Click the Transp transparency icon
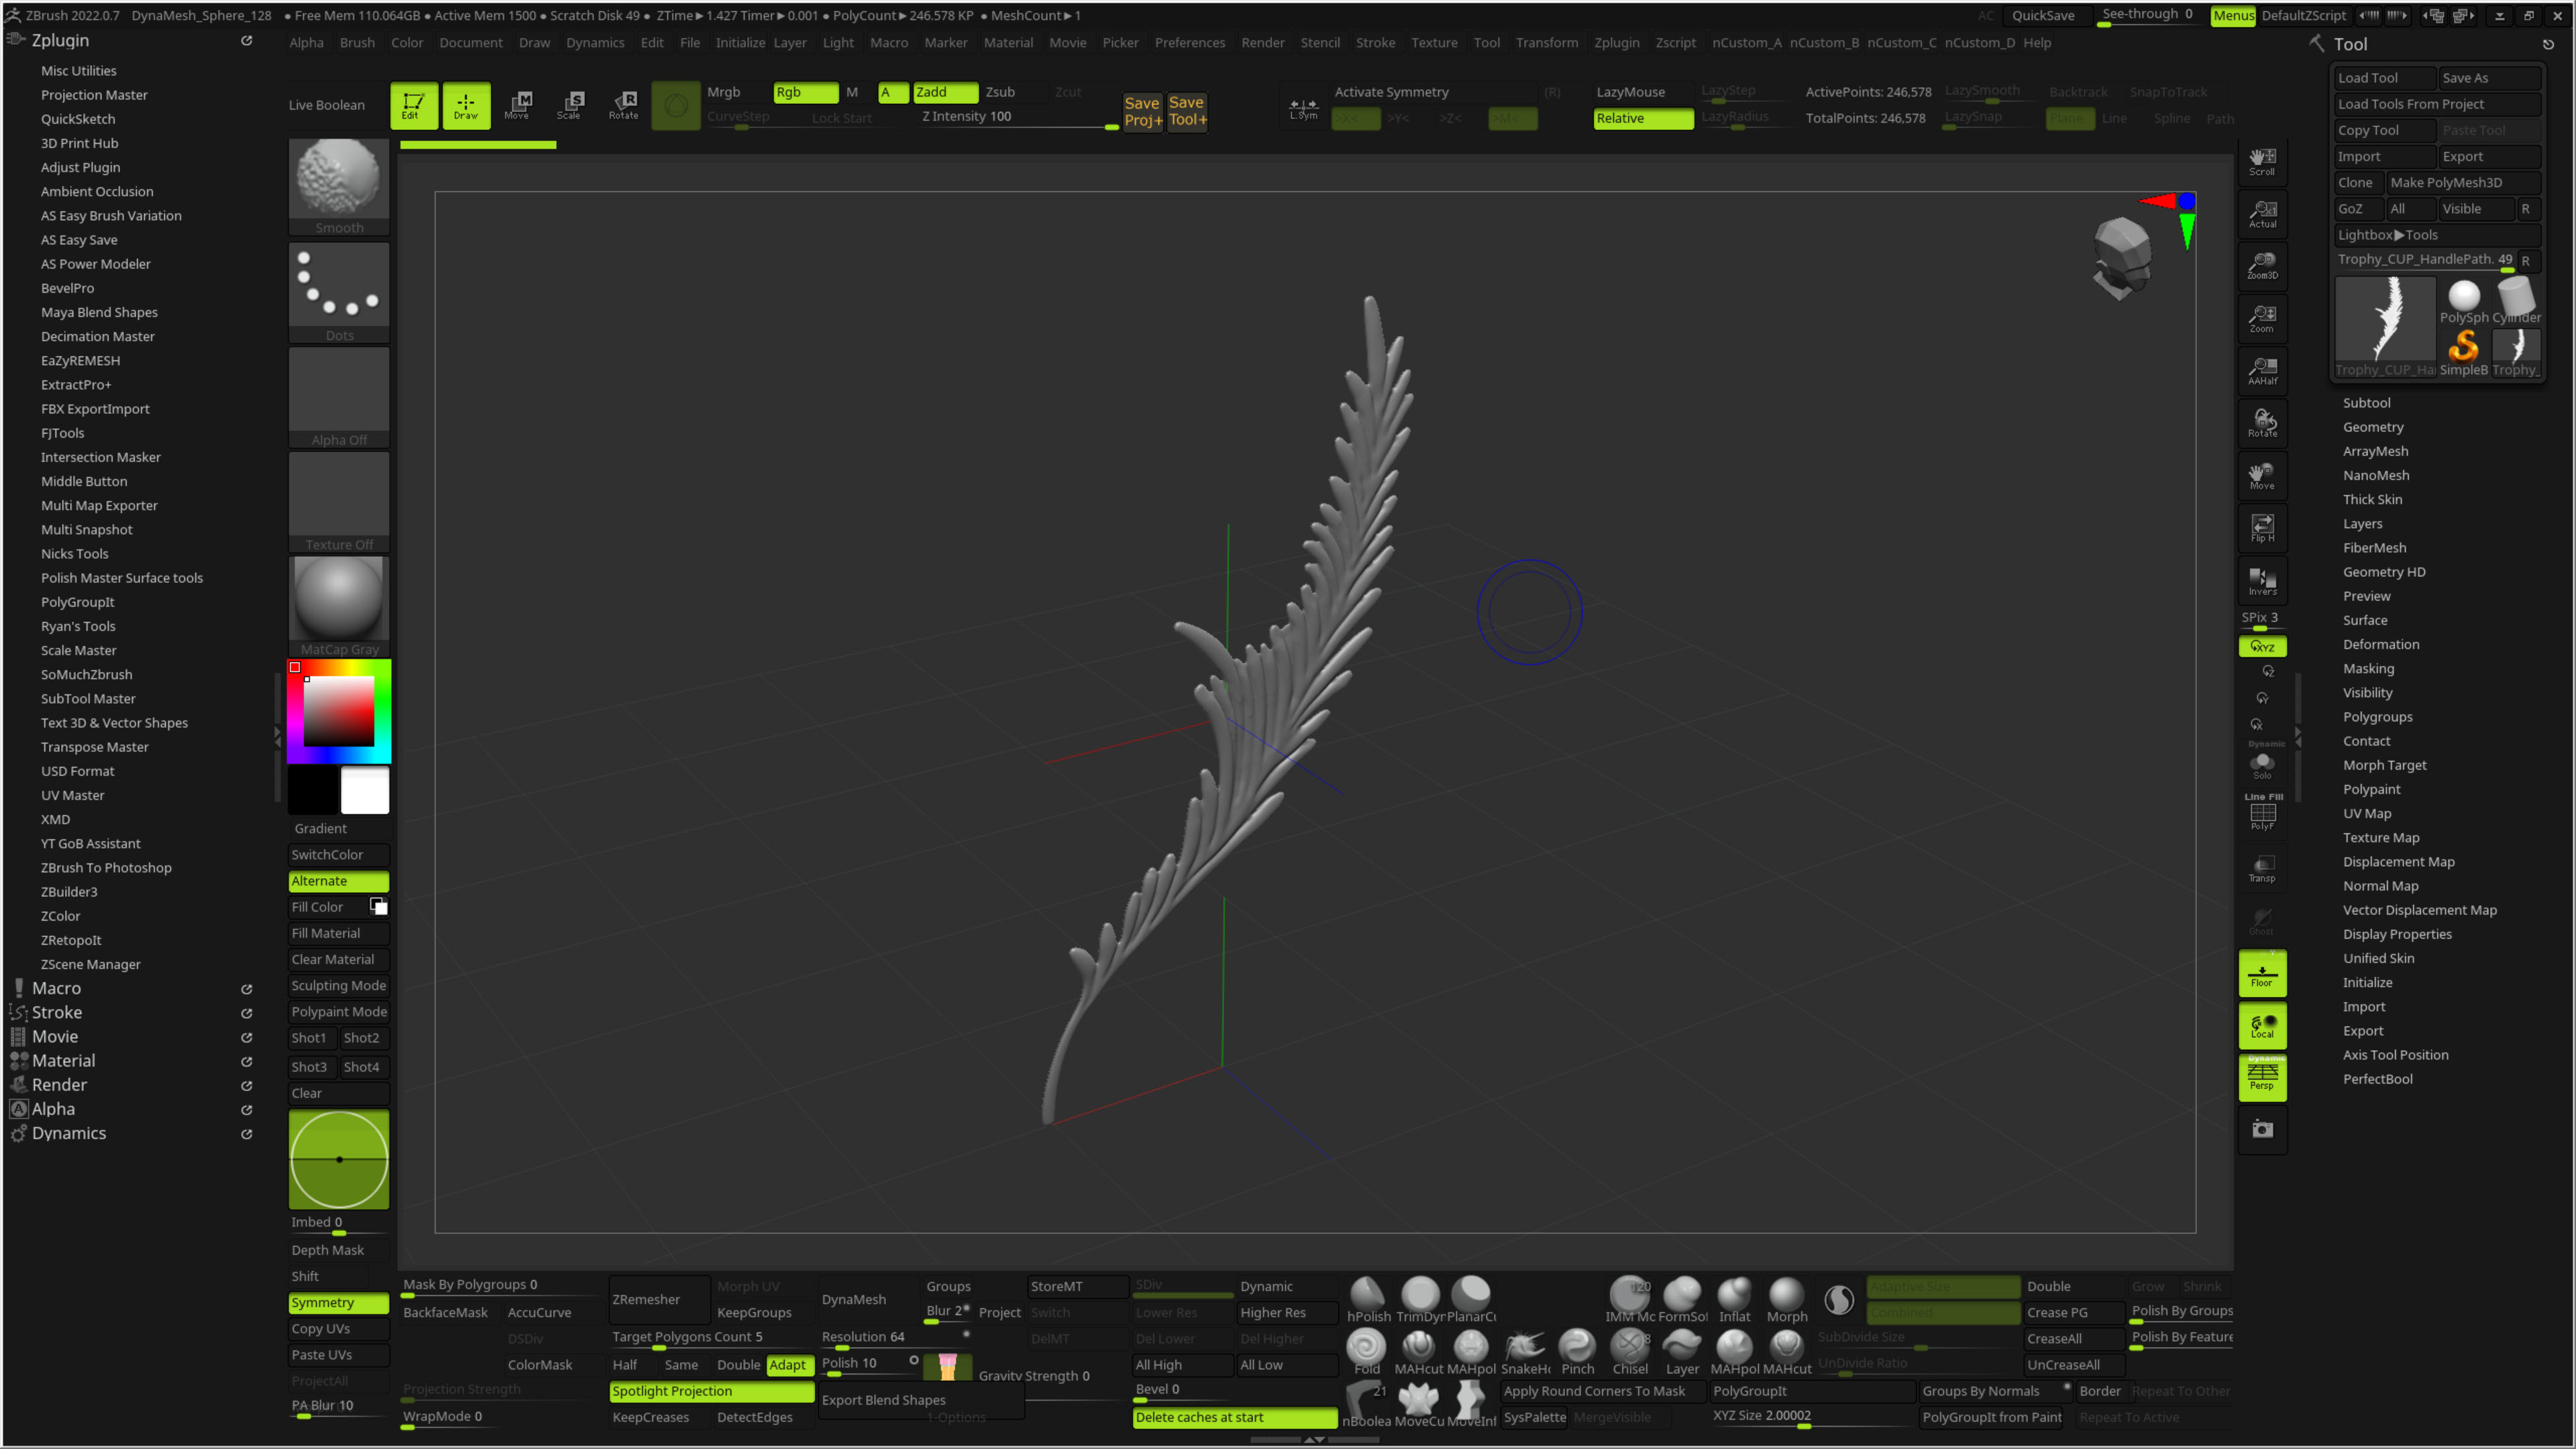 pos(2262,867)
